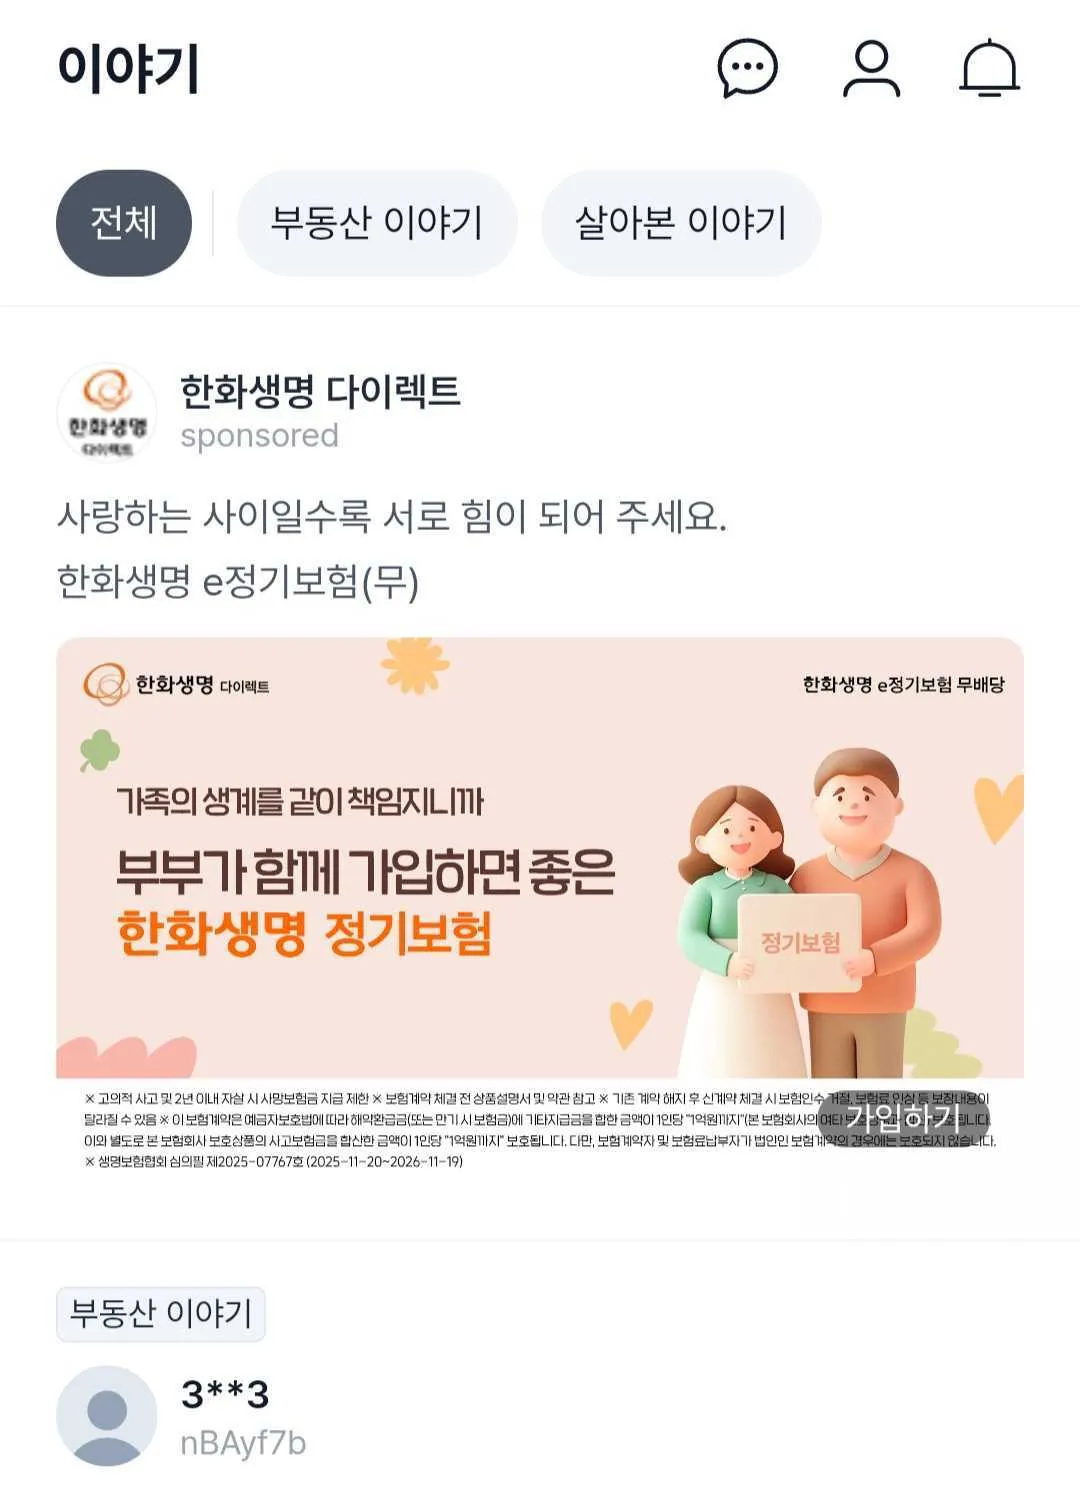The height and width of the screenshot is (1500, 1080).
Task: Tap the 이야기 page title
Action: [x=128, y=68]
